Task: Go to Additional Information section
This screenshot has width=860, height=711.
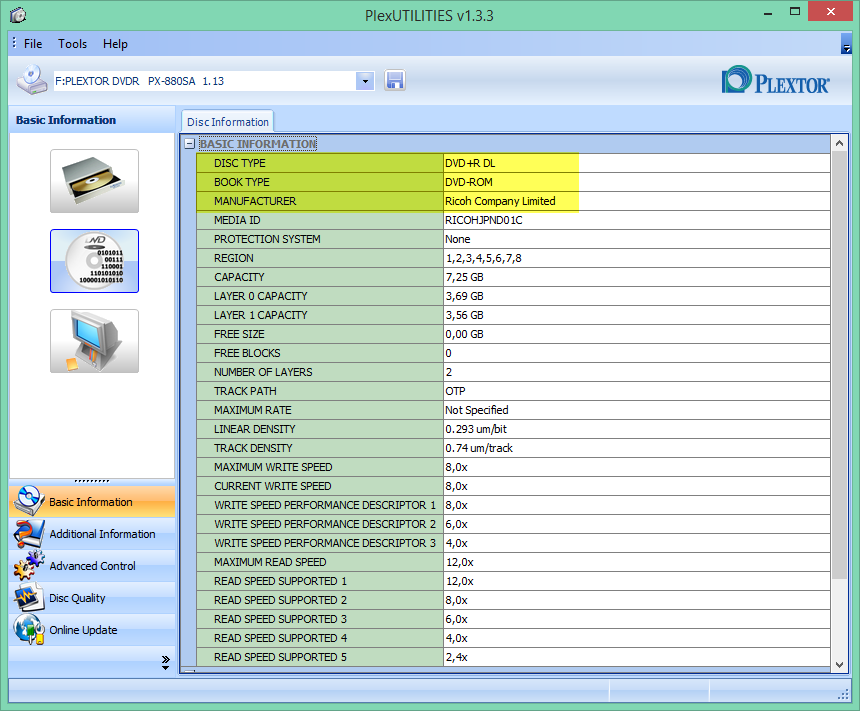Action: (x=92, y=534)
